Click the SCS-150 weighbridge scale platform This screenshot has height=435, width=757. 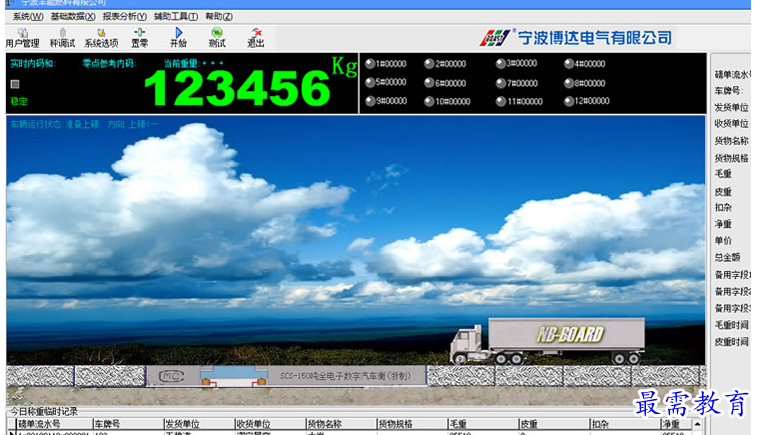[286, 376]
